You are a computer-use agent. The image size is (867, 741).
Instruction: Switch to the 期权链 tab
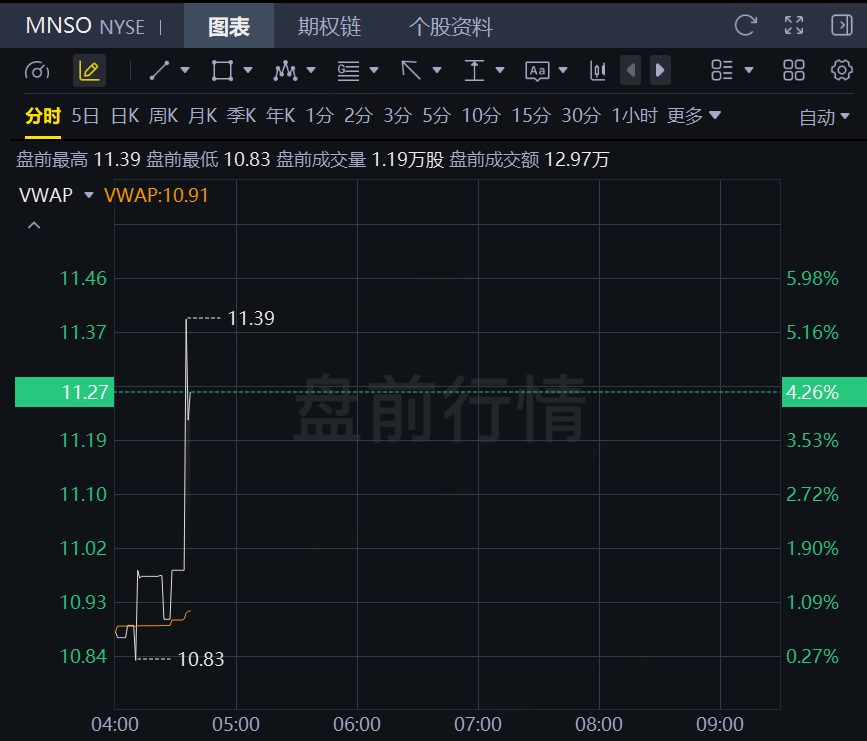tap(330, 26)
